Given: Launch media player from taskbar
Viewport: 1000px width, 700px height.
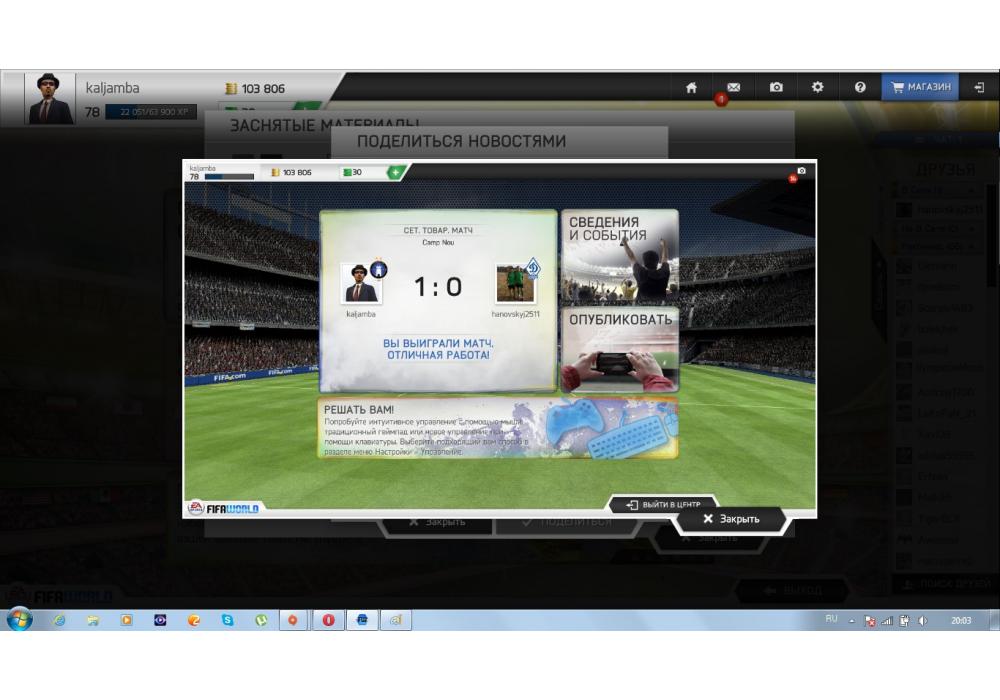Looking at the screenshot, I should click(126, 620).
